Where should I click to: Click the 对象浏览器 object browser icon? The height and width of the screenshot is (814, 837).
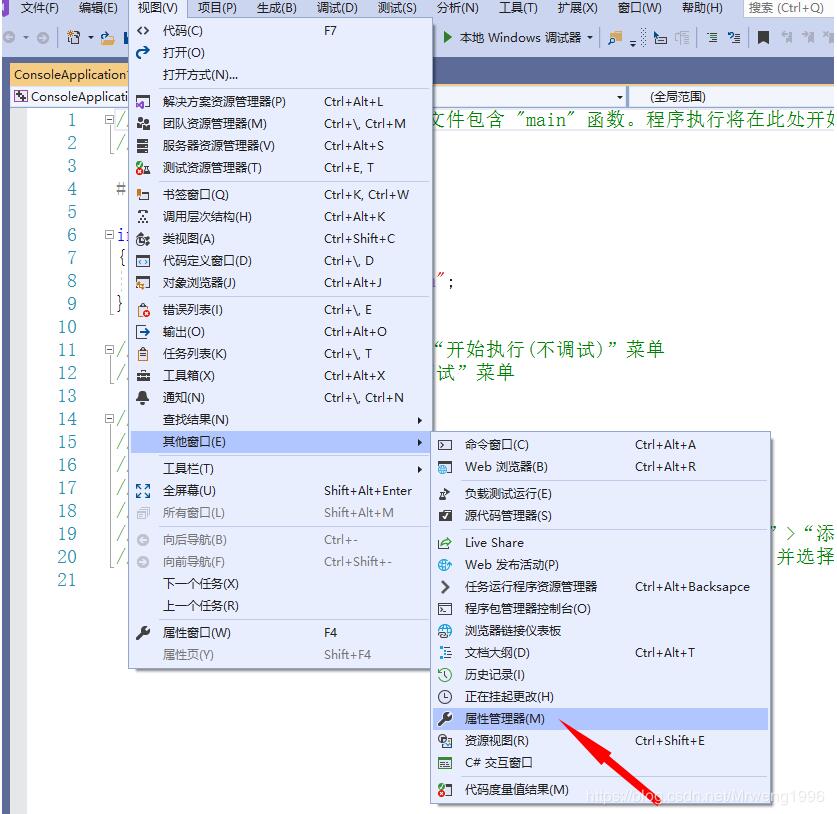click(143, 283)
